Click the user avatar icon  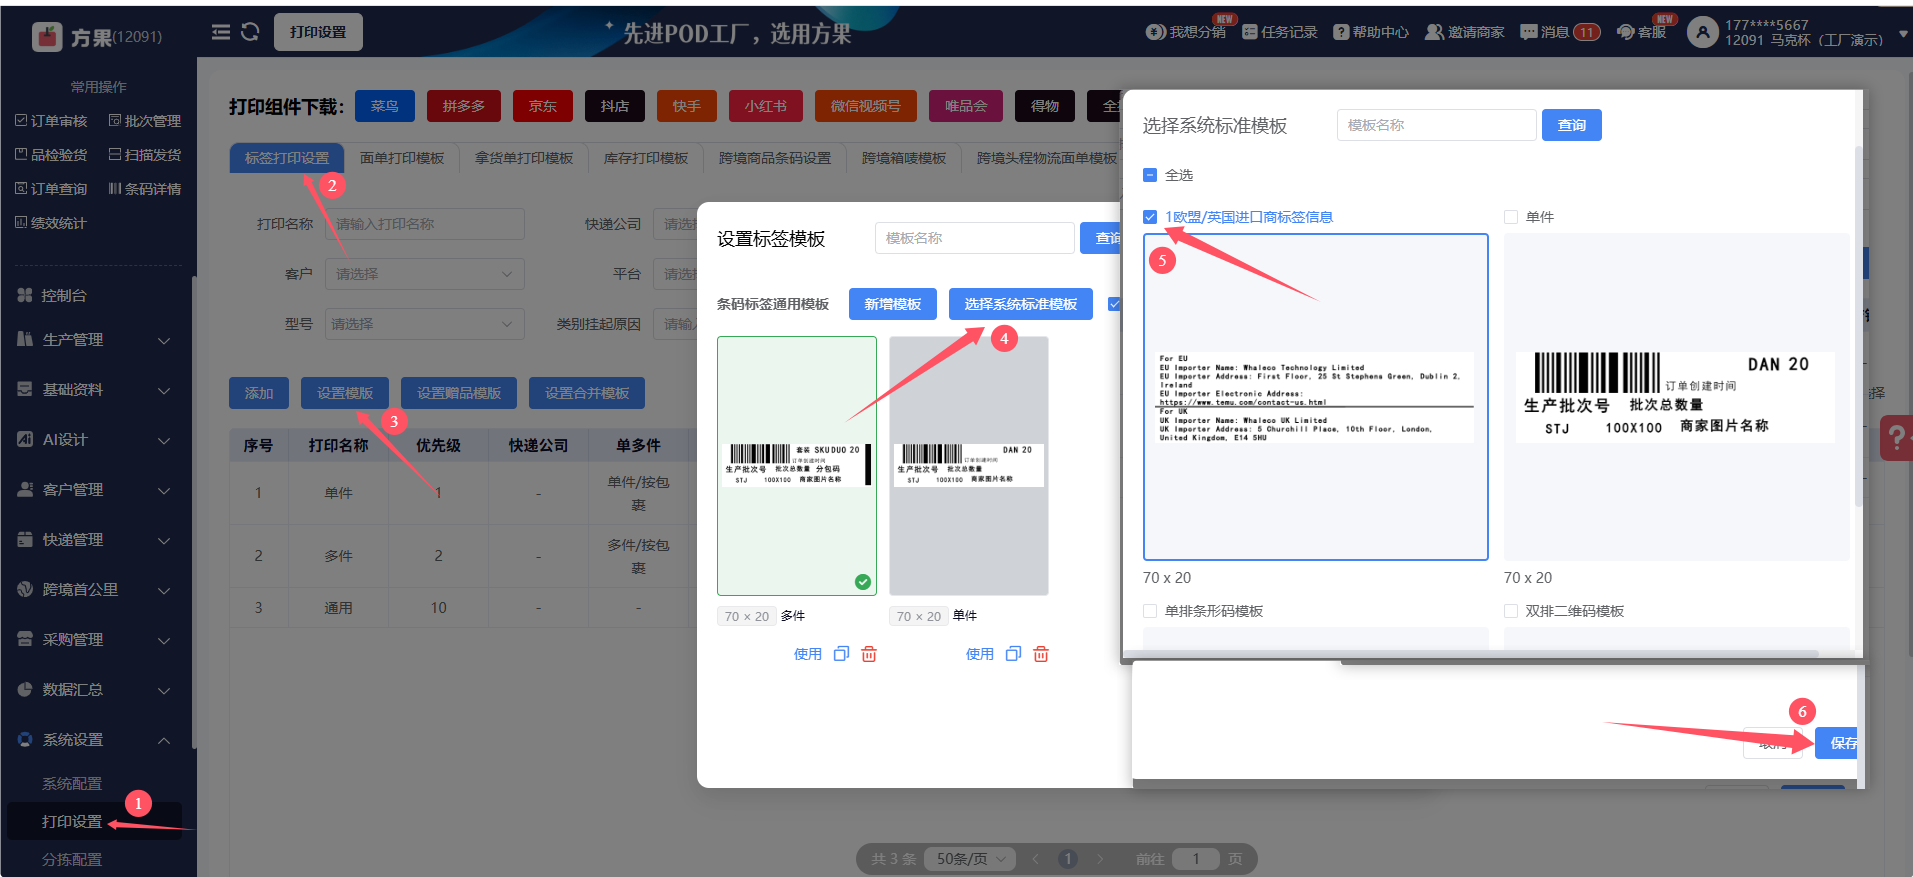[x=1702, y=32]
